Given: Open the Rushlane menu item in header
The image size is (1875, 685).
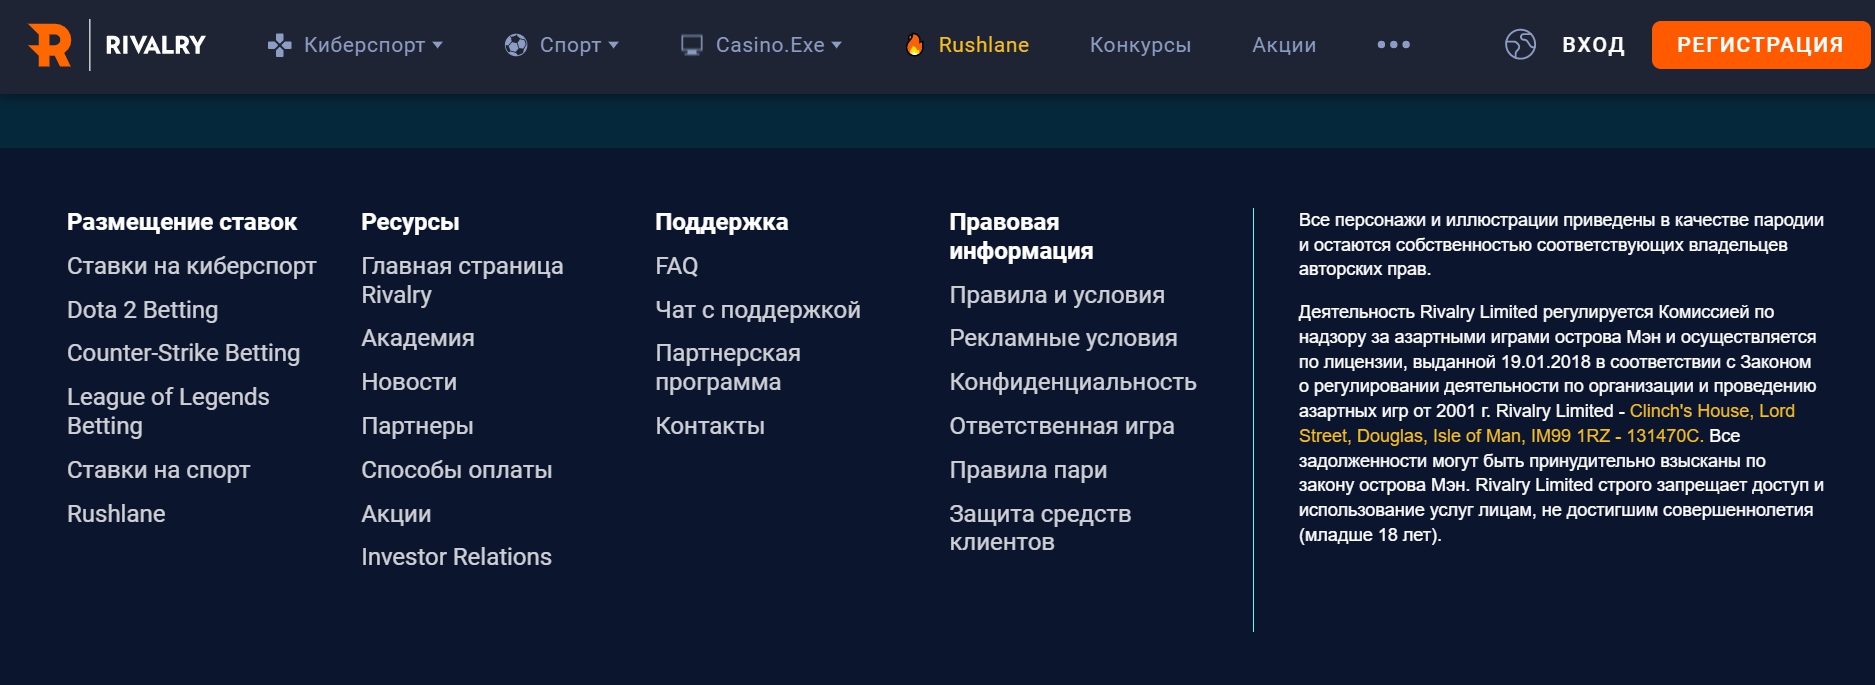Looking at the screenshot, I should tap(983, 45).
